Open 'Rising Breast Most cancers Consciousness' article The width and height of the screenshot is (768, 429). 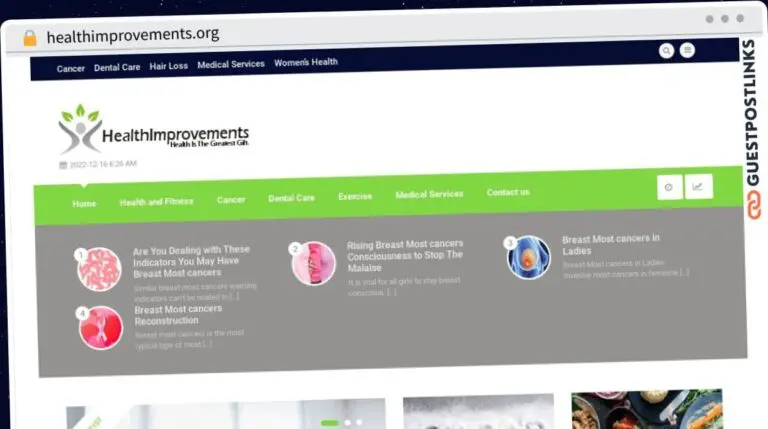[405, 256]
